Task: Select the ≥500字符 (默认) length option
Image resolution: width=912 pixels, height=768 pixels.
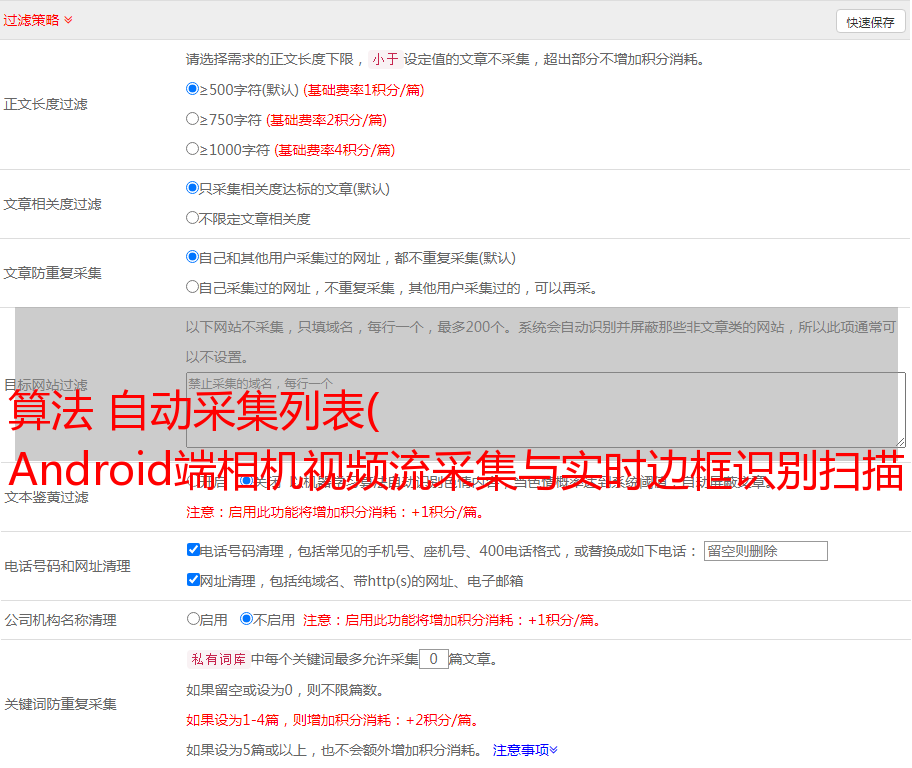Action: (192, 88)
